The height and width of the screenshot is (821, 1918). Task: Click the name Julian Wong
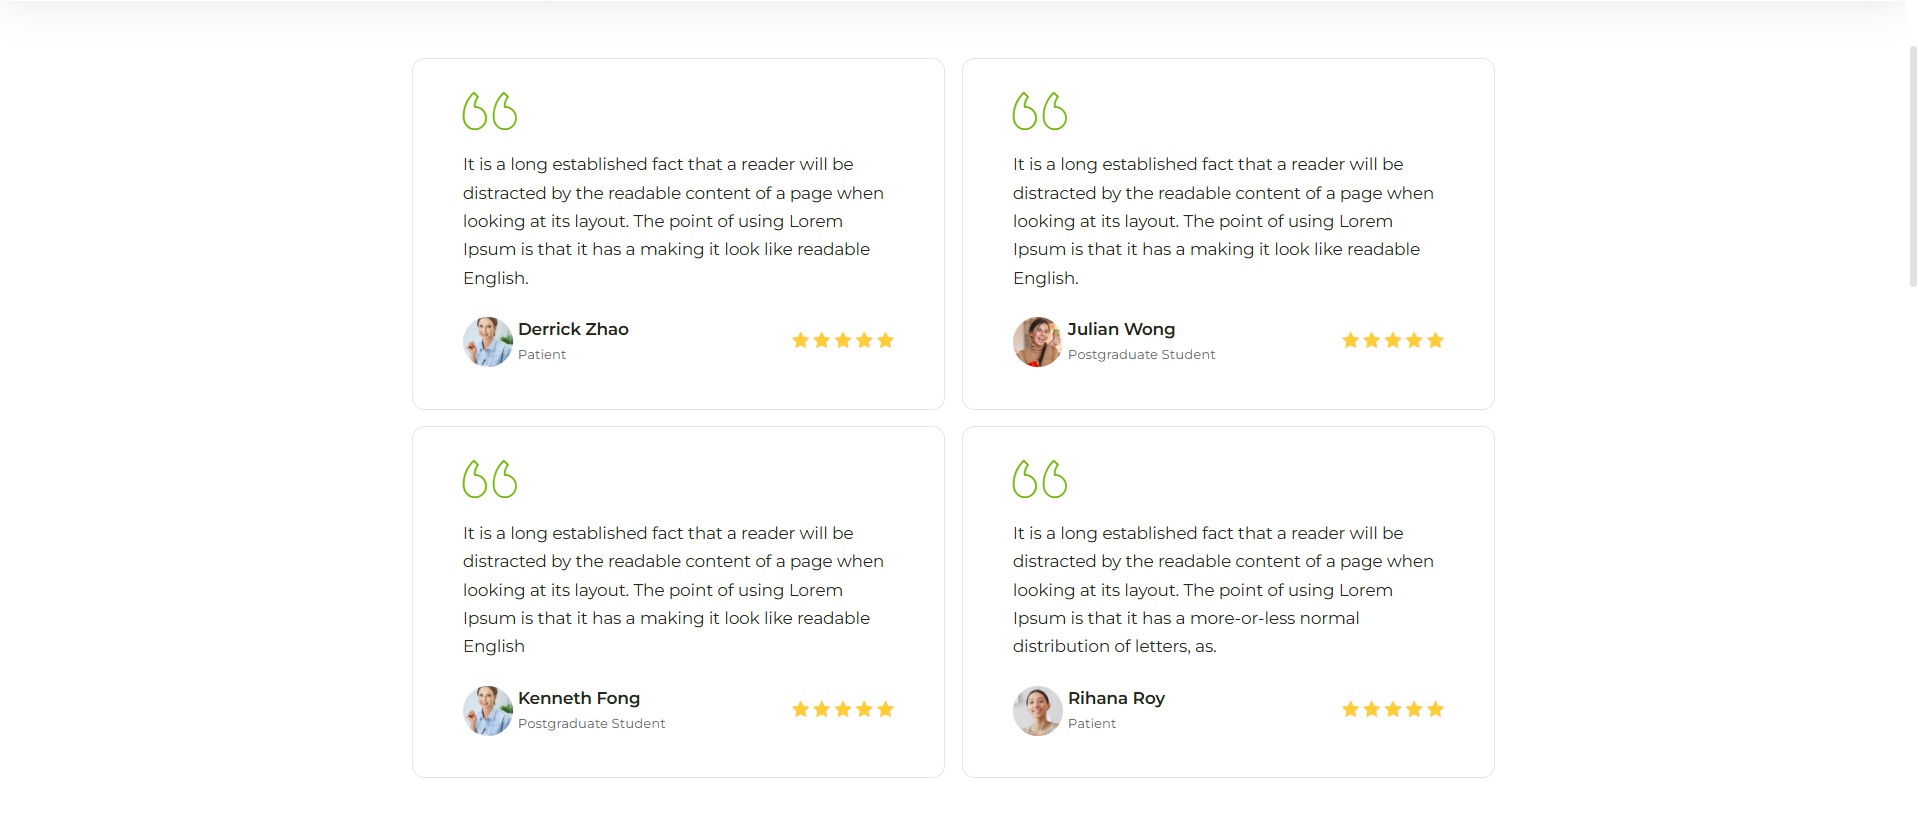1121,329
